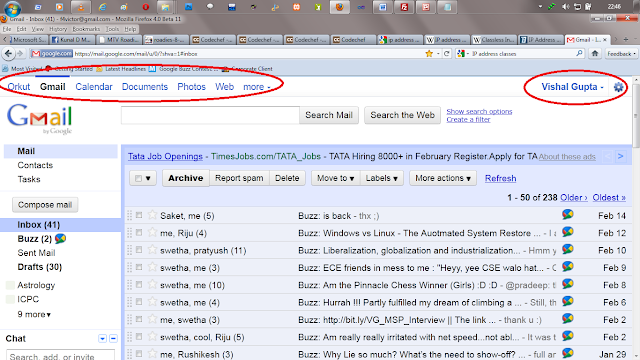Show the next ad with the right arrow
The height and width of the screenshot is (360, 640).
tap(620, 156)
